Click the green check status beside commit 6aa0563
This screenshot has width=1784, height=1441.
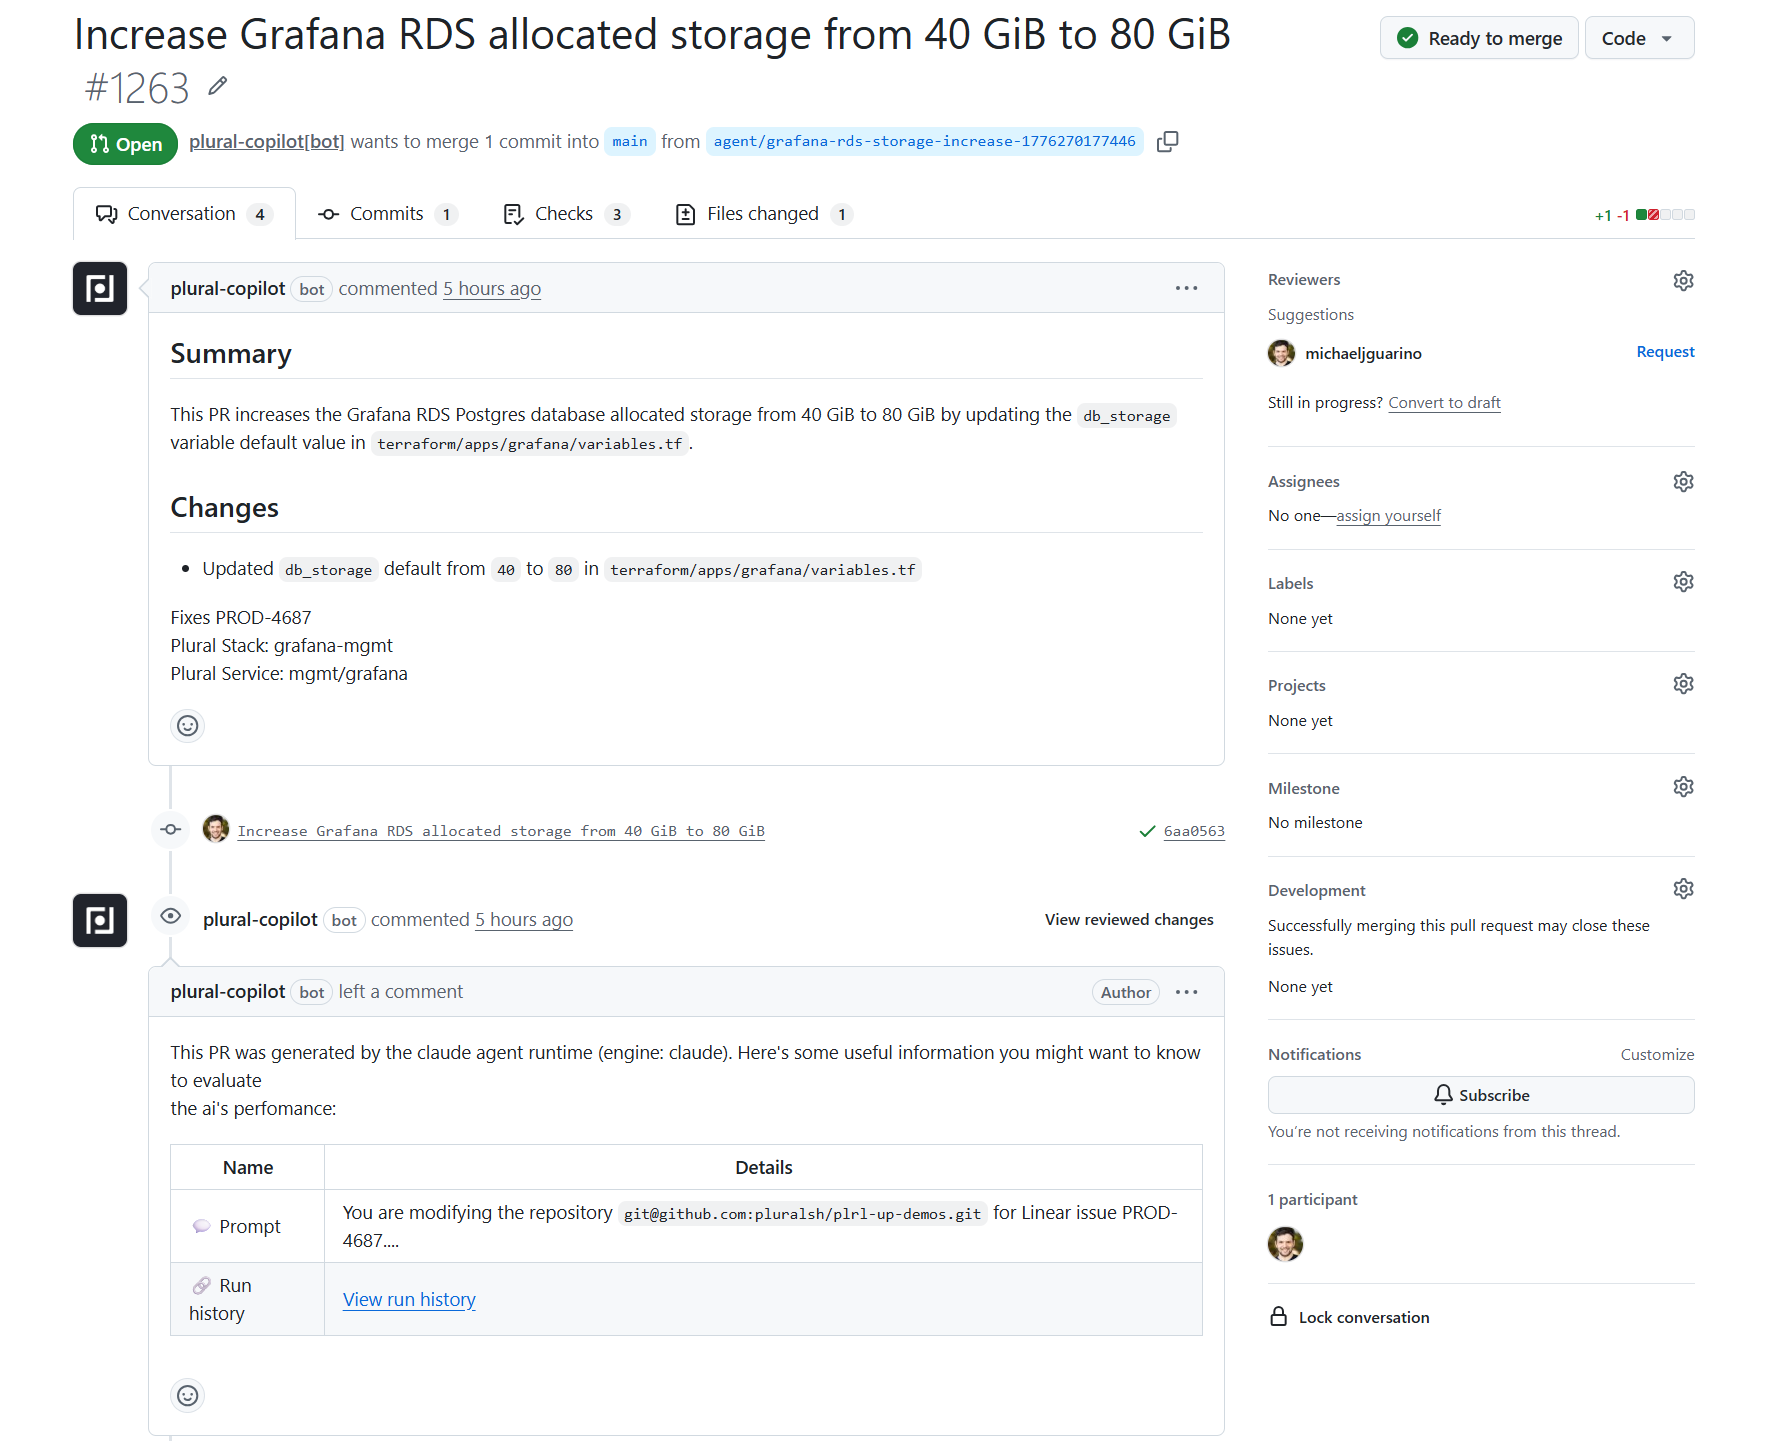[x=1147, y=831]
